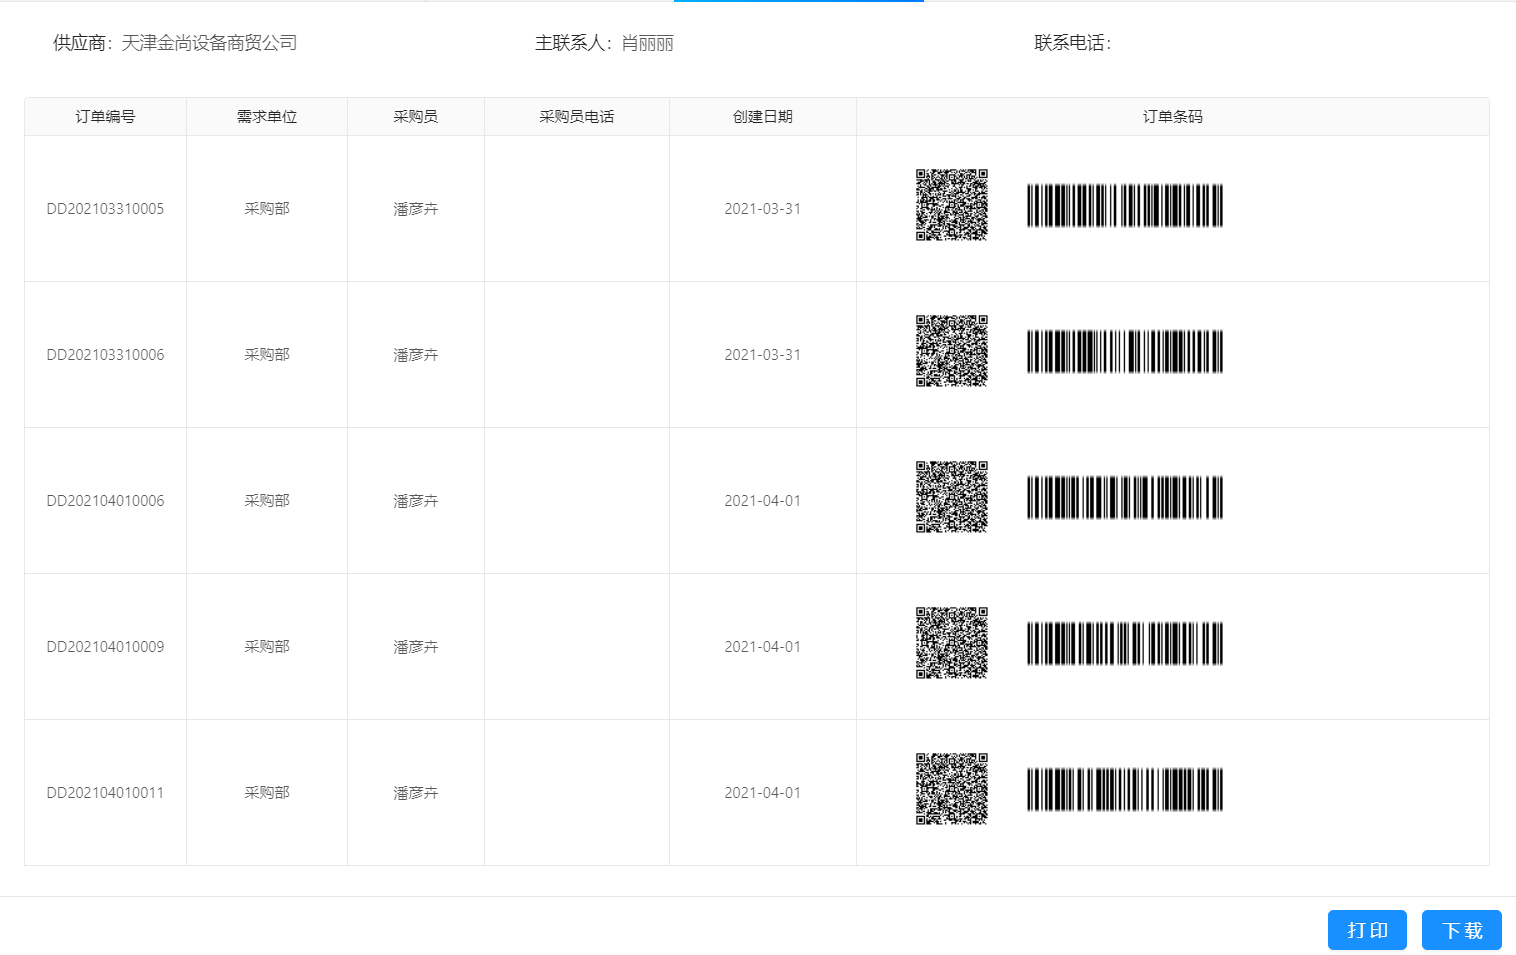Image resolution: width=1516 pixels, height=955 pixels.
Task: Click 采购部 in row DD202103310006
Action: coord(267,355)
